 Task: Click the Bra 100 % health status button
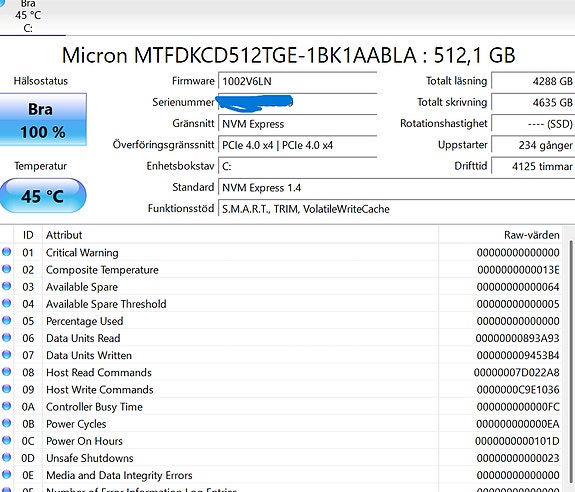(x=43, y=120)
